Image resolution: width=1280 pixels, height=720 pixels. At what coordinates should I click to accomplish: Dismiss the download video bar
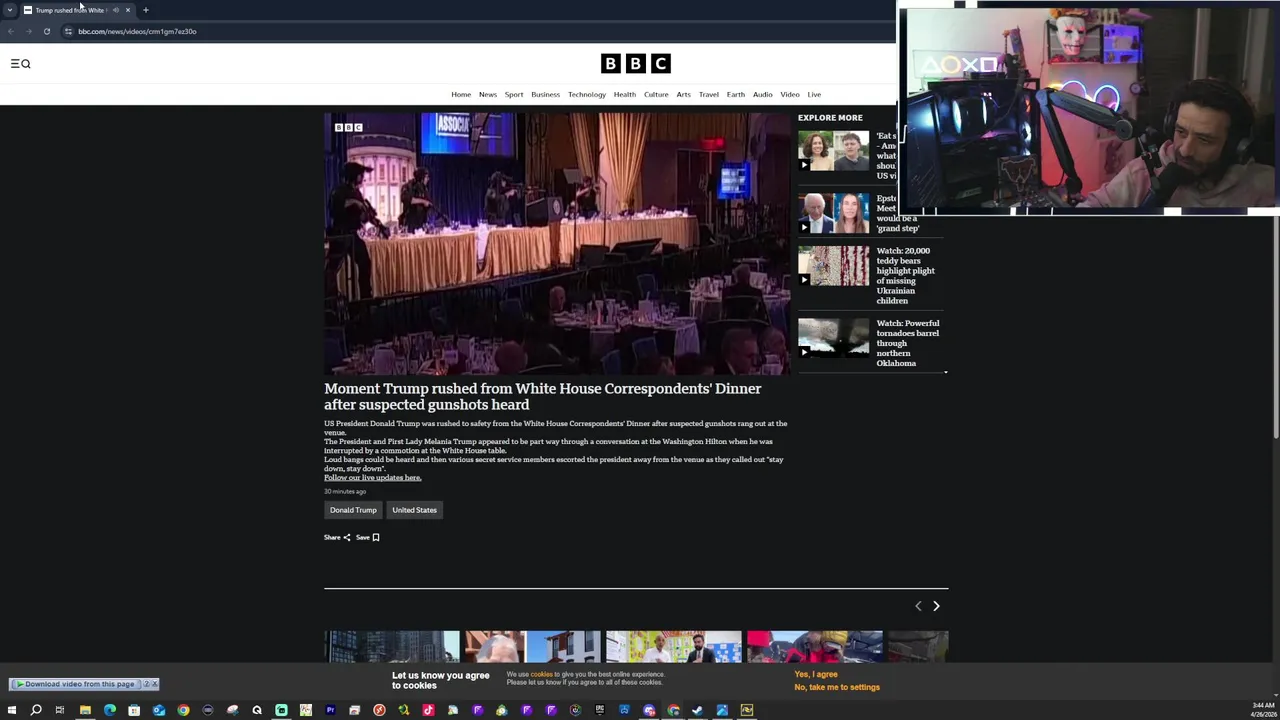[154, 684]
